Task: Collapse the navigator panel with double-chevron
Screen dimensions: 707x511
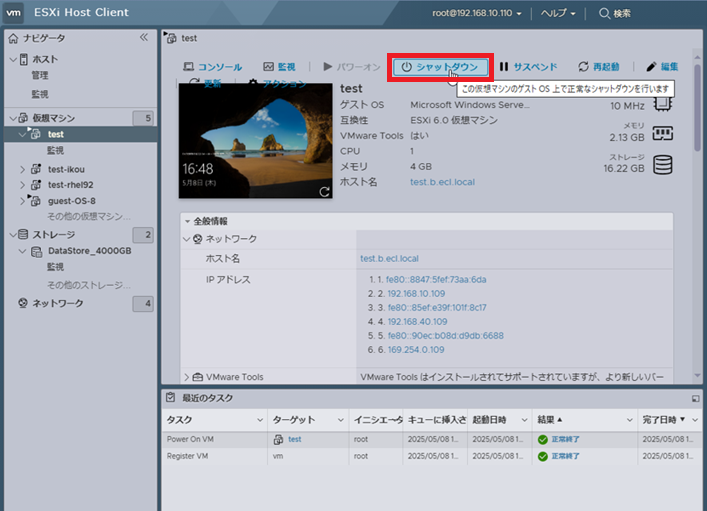Action: coord(143,37)
